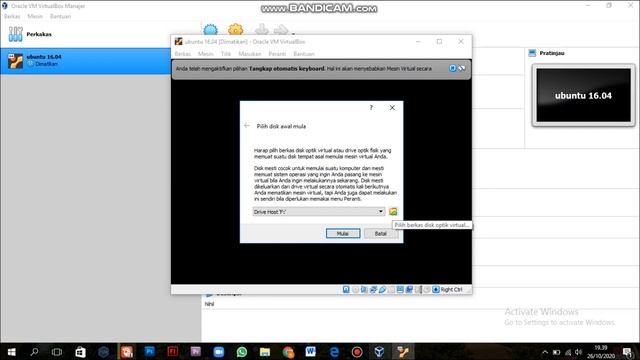The width and height of the screenshot is (640, 360).
Task: Open the Berkas menu in VirtualBox Manager
Action: (12, 16)
